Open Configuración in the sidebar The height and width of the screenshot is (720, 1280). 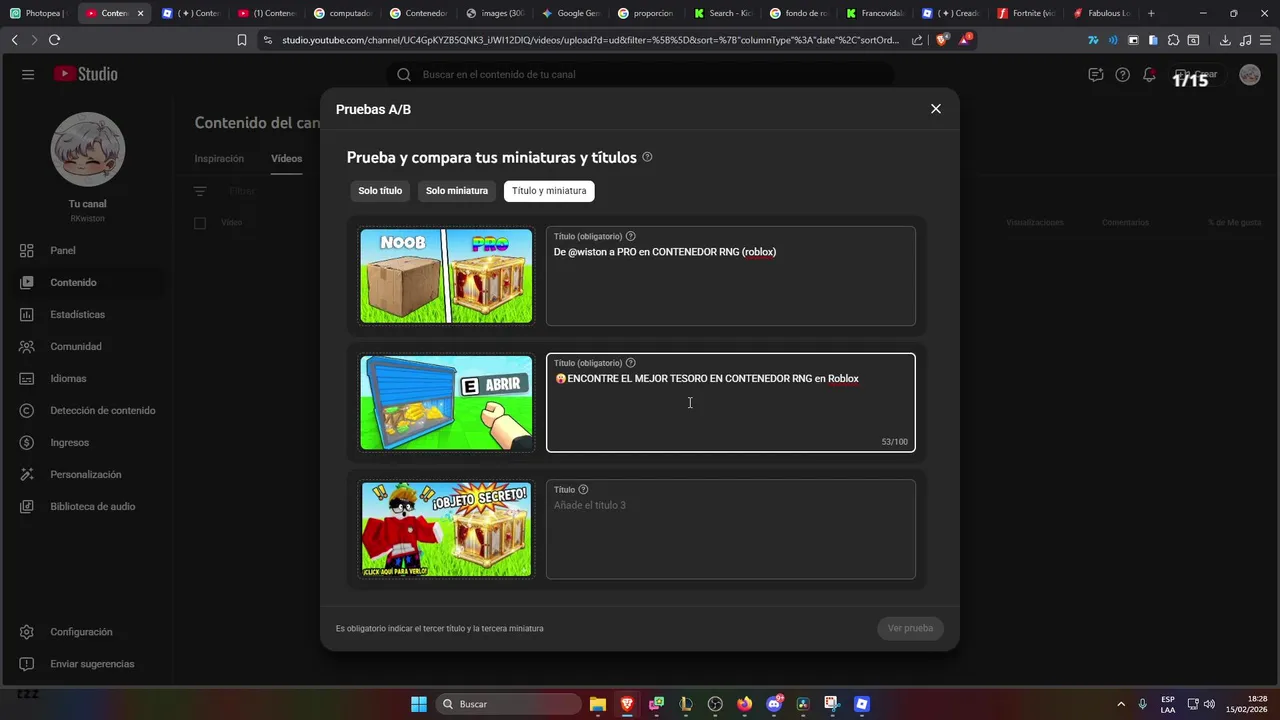point(86,632)
